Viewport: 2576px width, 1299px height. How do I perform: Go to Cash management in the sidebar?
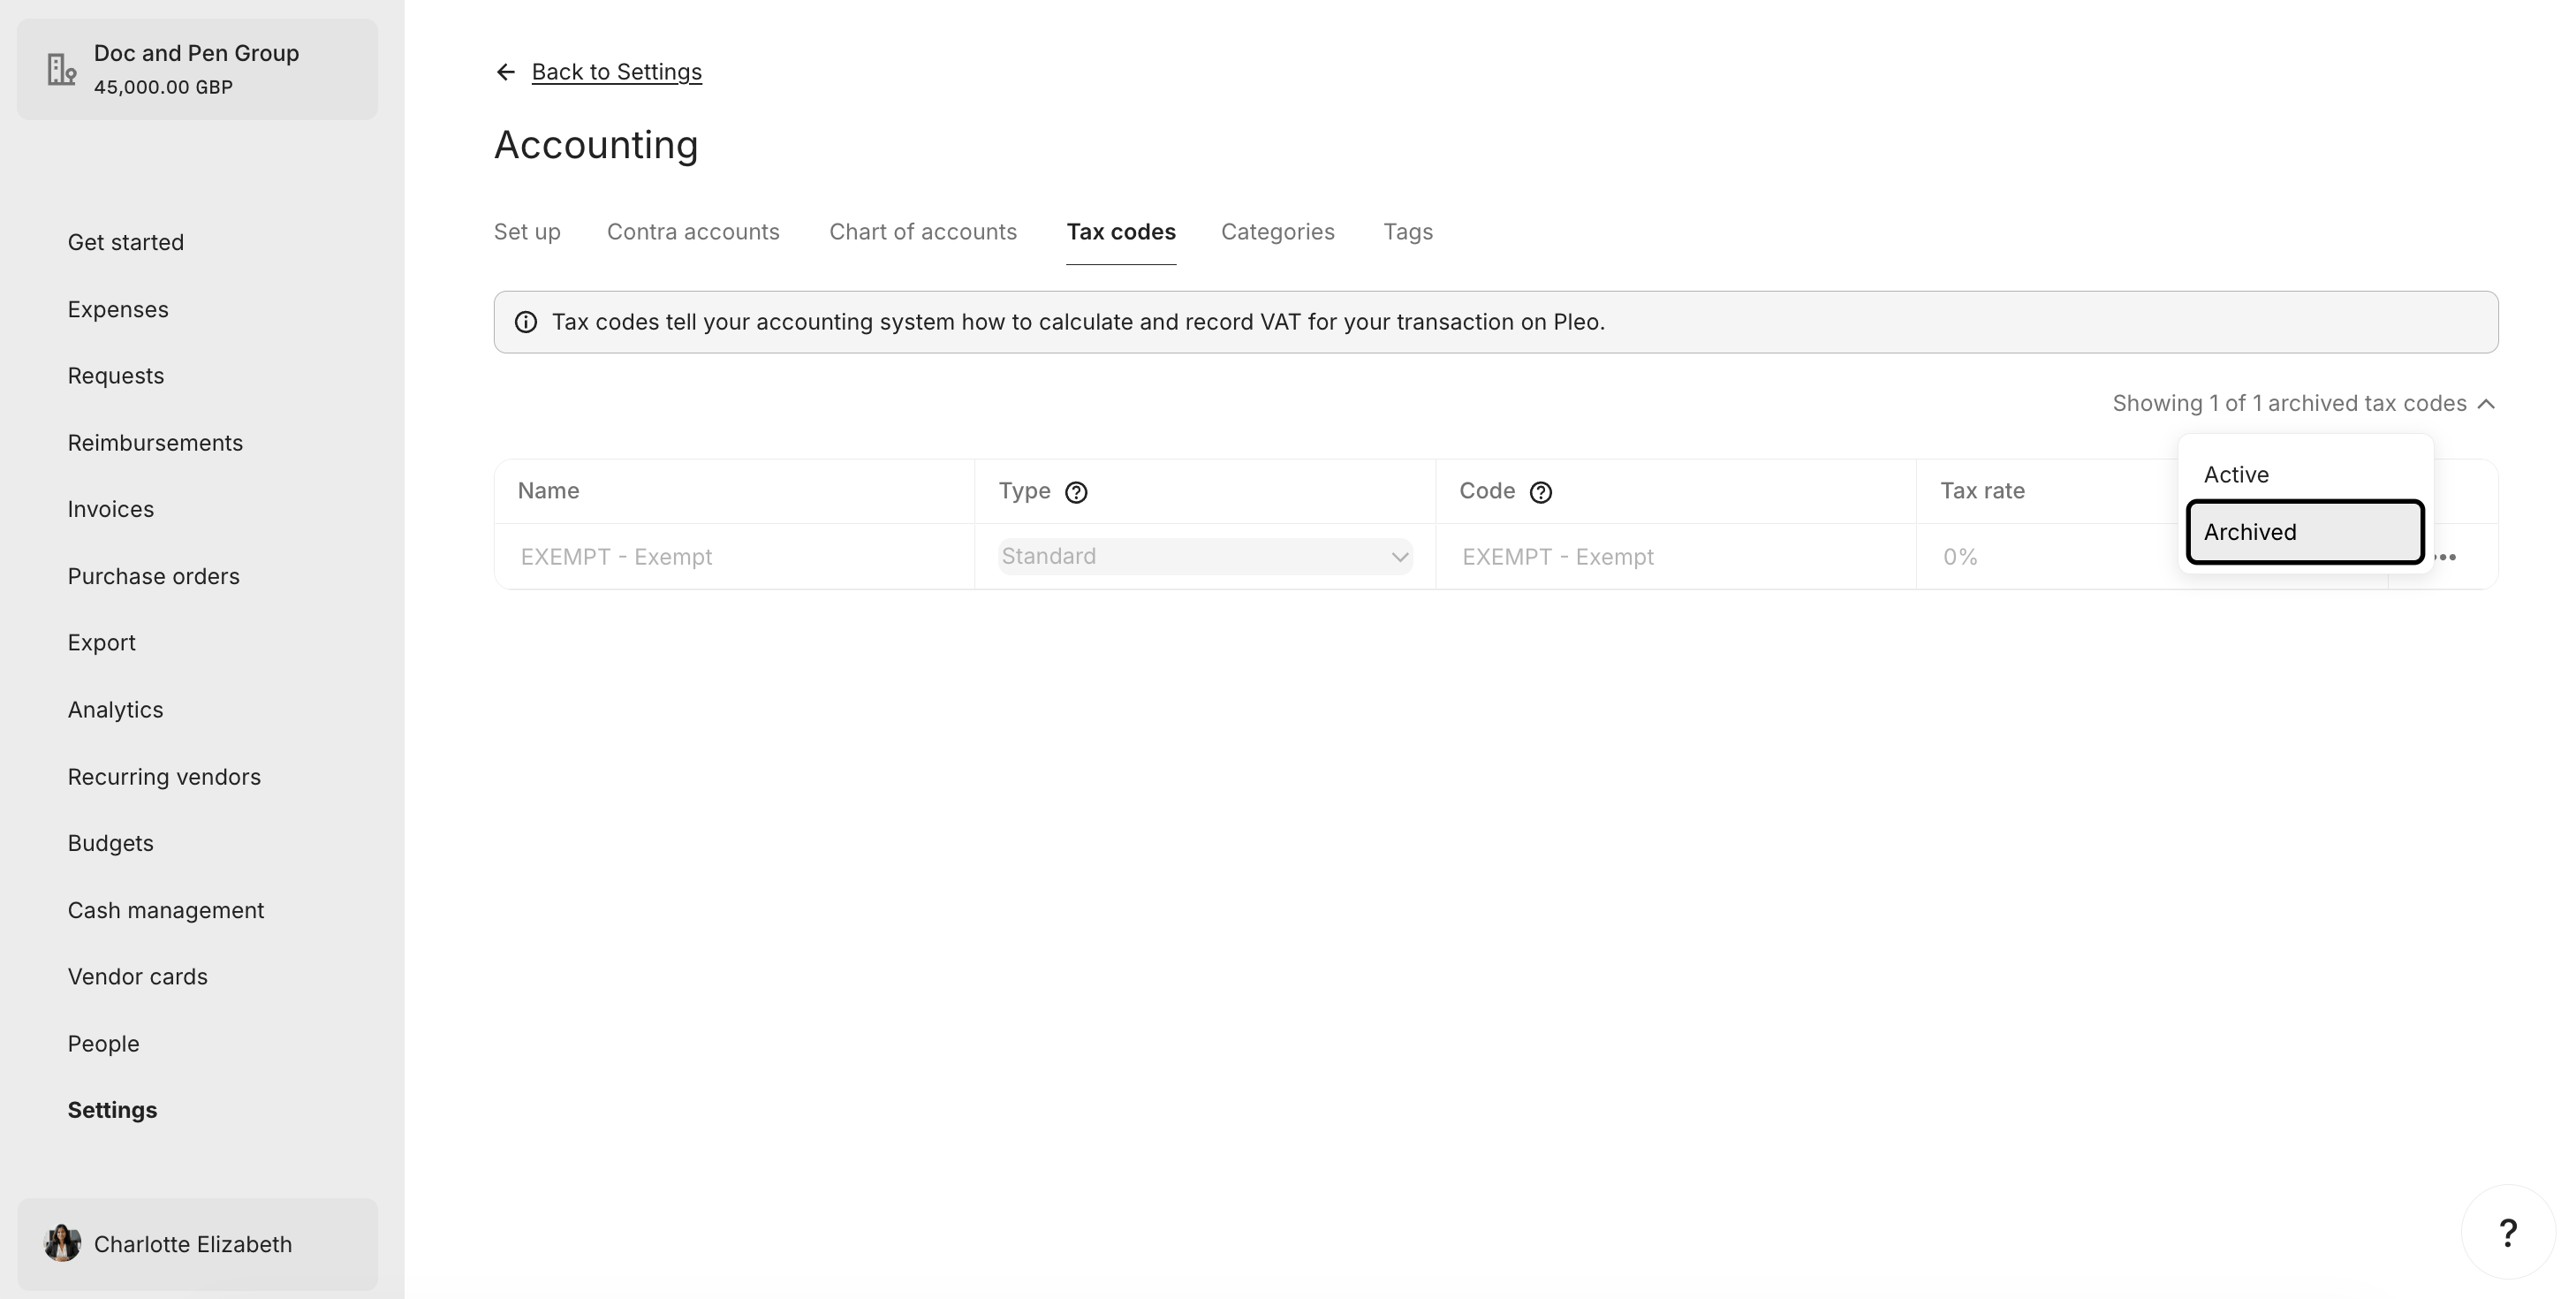tap(166, 910)
